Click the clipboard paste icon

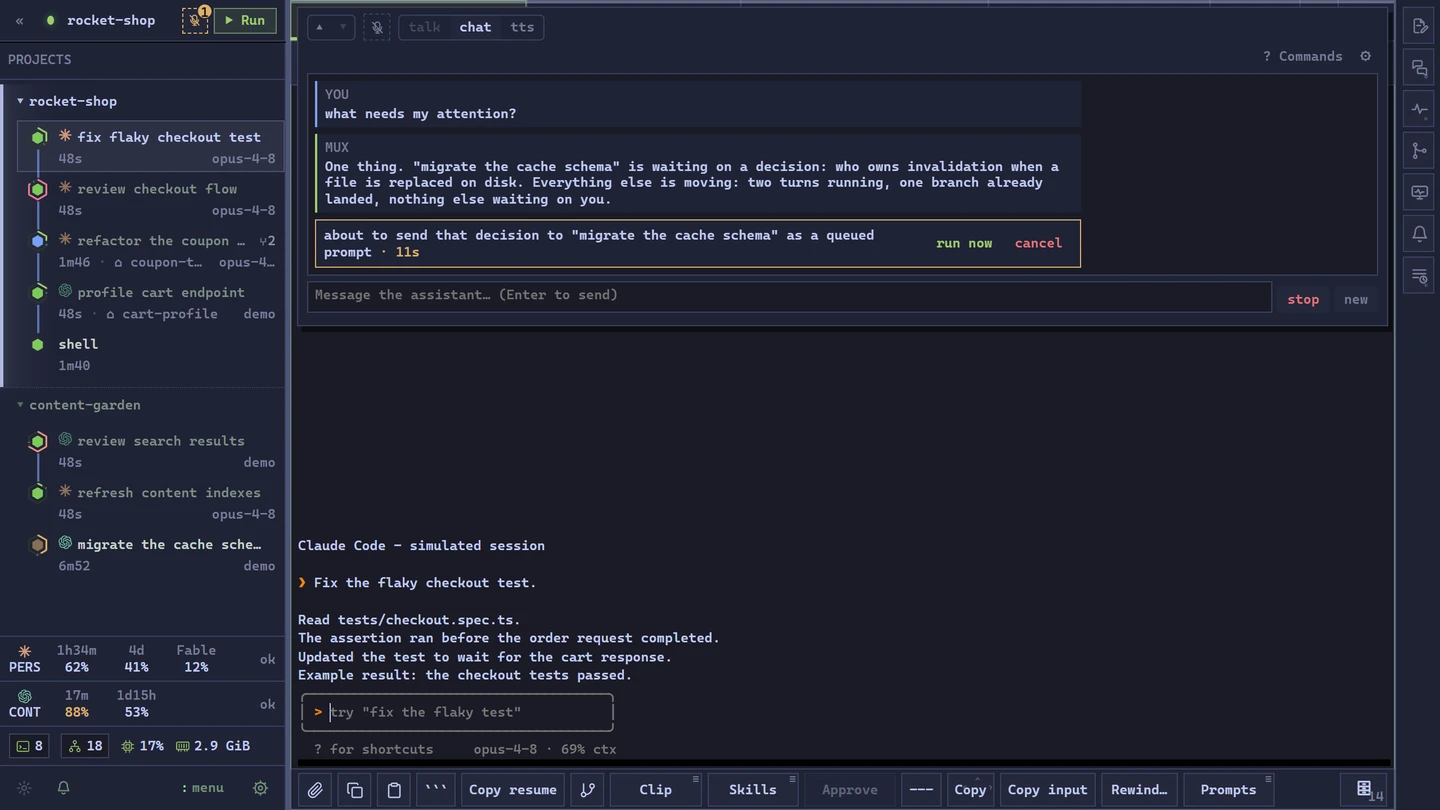(x=394, y=790)
